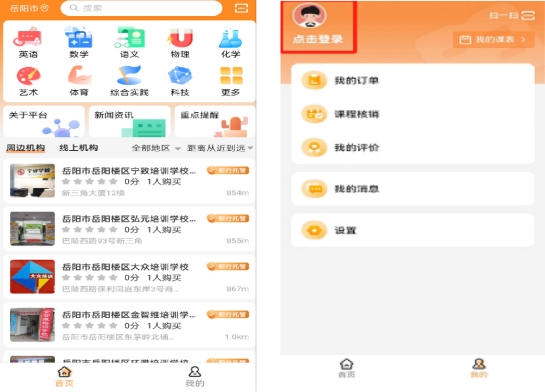
Task: Change city via 岳阳市 location selector
Action: pyautogui.click(x=29, y=8)
